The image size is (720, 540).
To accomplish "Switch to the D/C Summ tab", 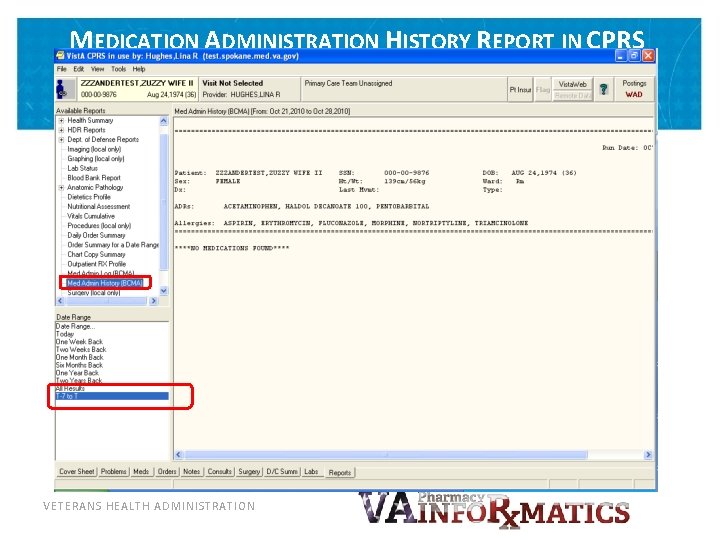I will (282, 472).
